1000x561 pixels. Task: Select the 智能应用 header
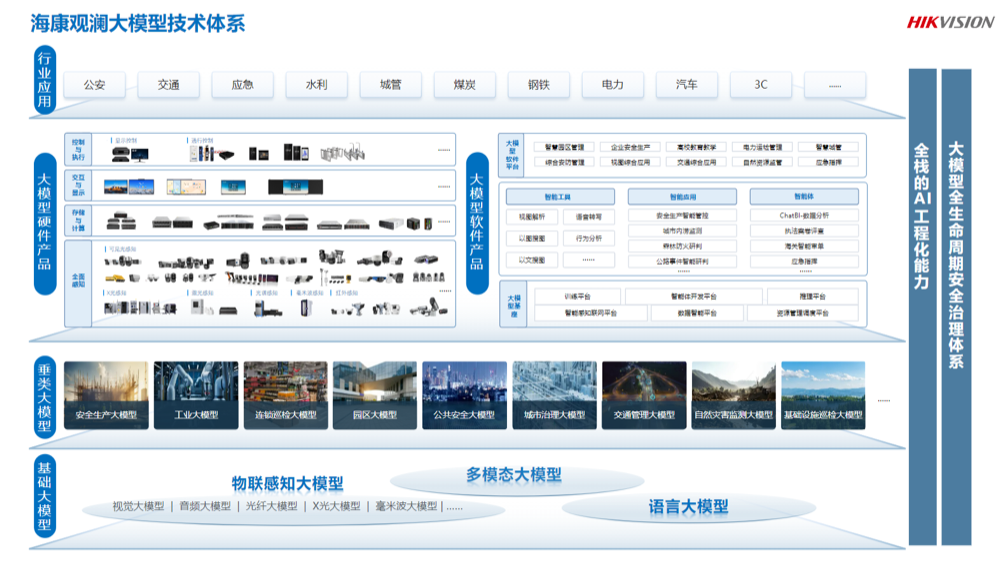(x=682, y=197)
